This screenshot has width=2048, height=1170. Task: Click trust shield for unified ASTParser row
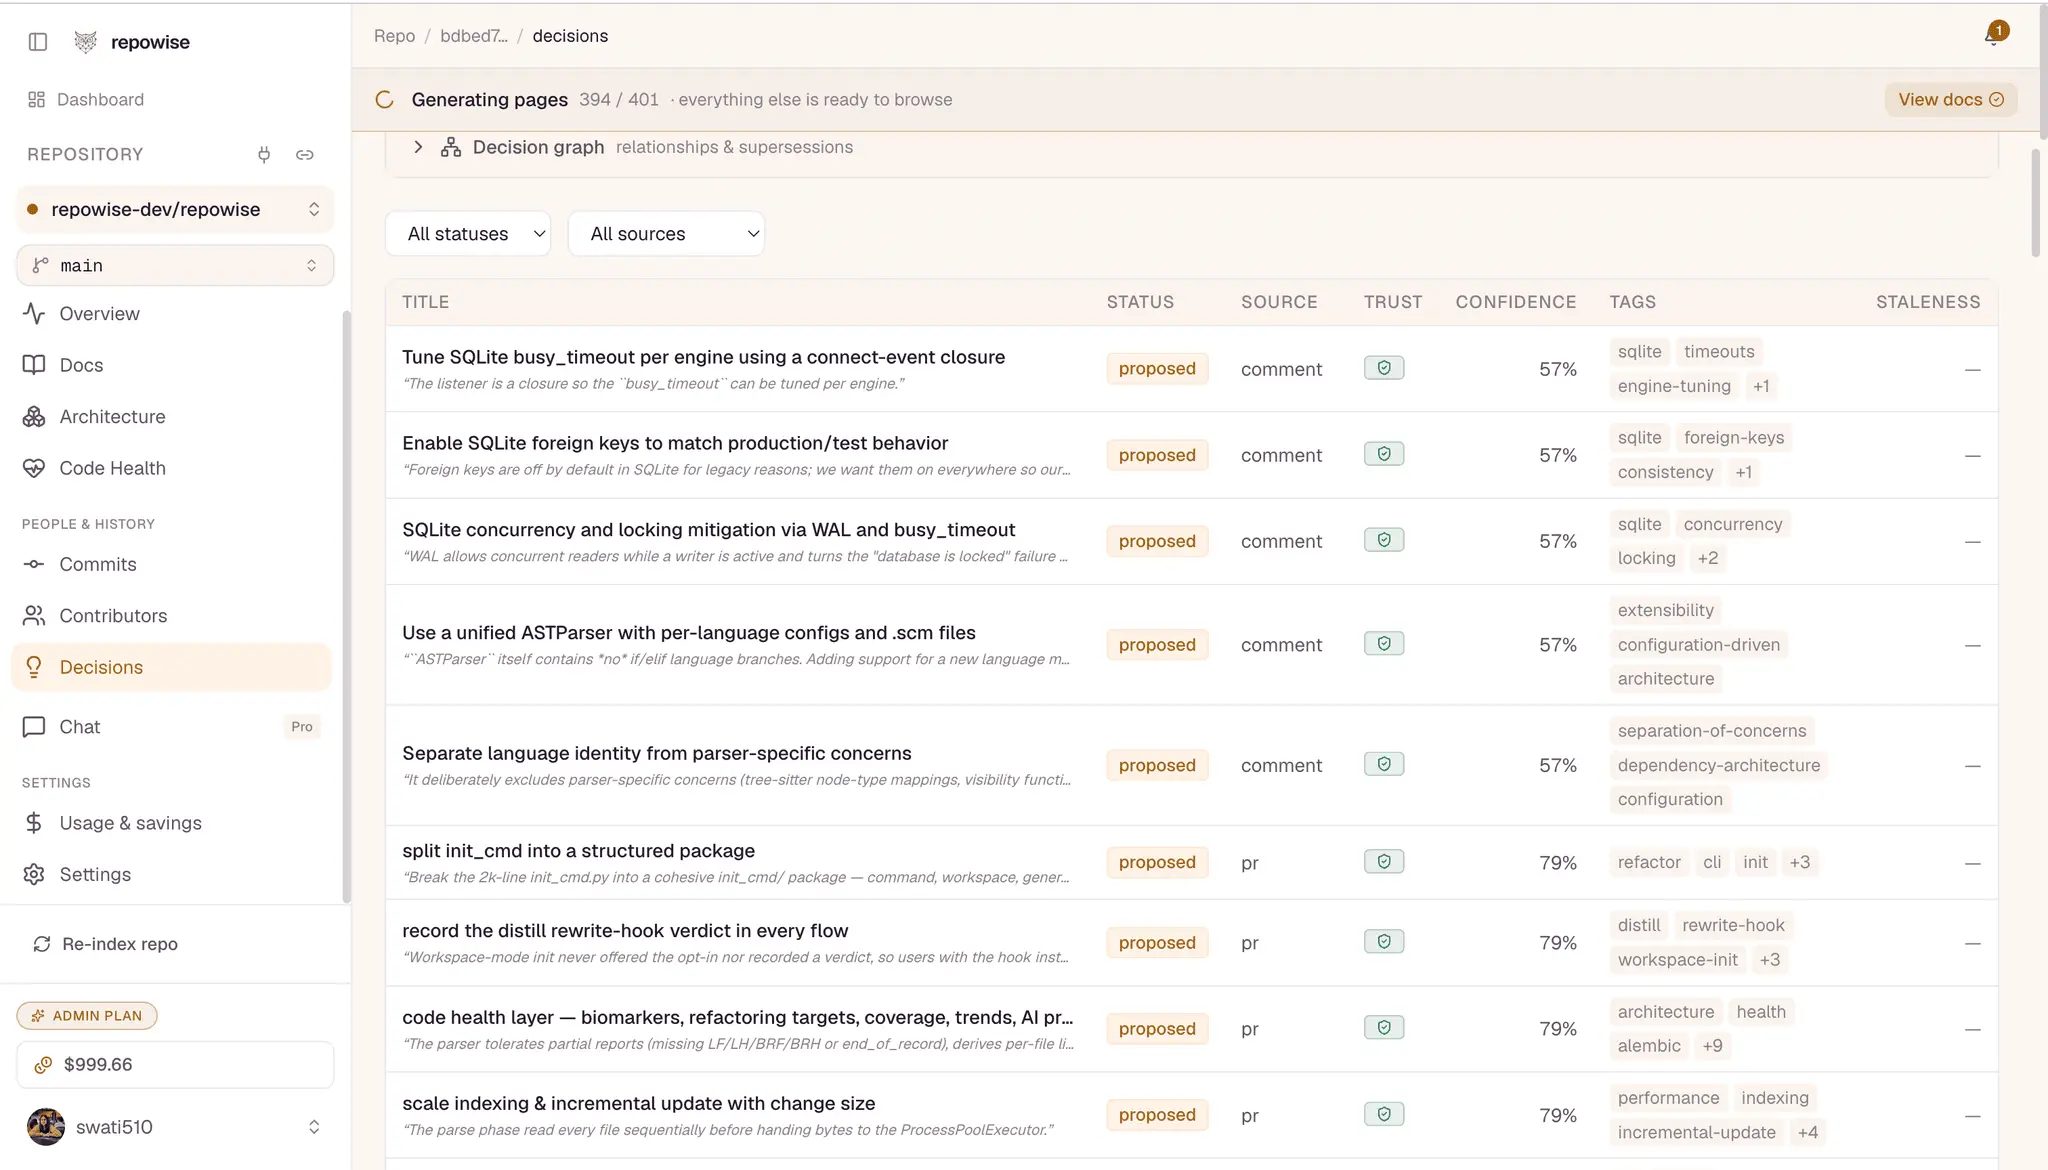[x=1384, y=644]
